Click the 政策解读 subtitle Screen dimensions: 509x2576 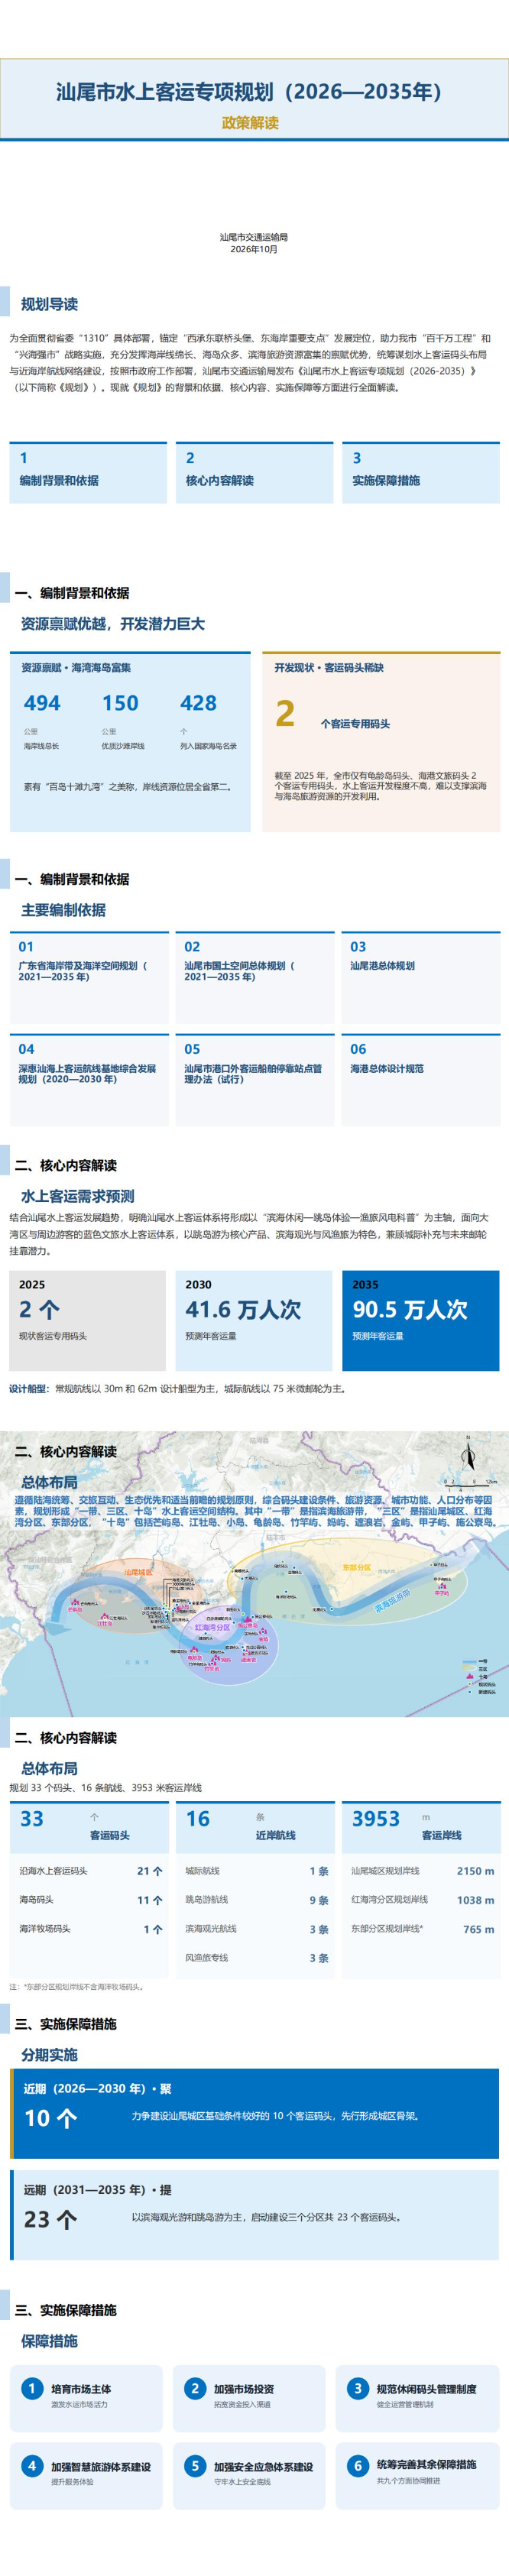(x=250, y=122)
